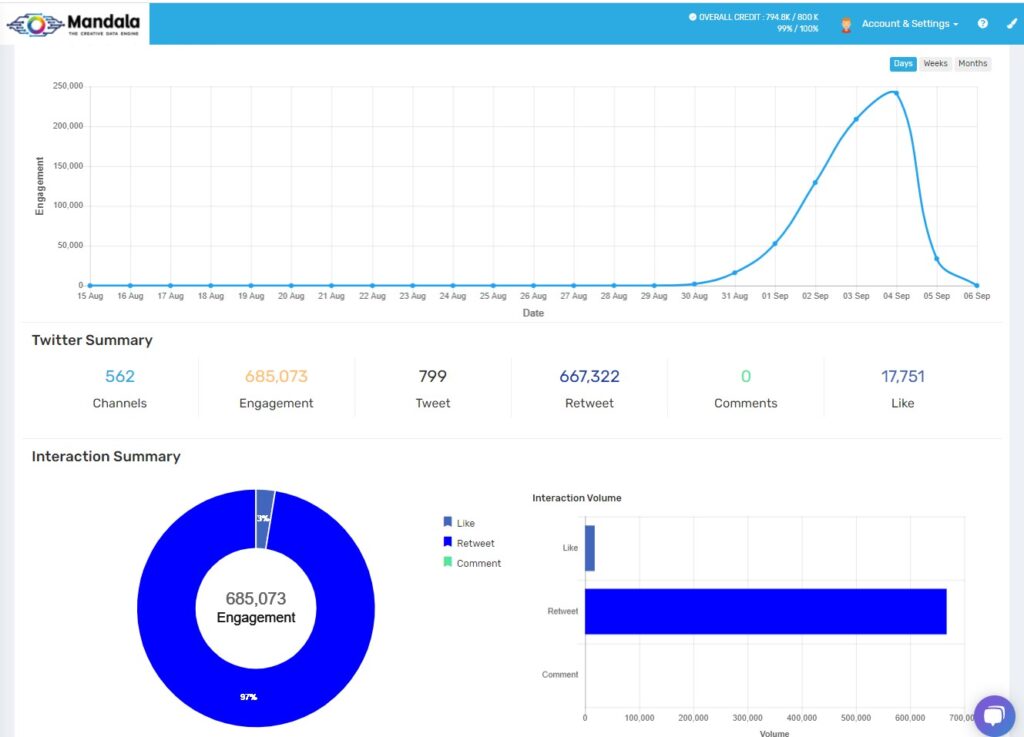Click the Like bar in Interaction Volume
The height and width of the screenshot is (737, 1024).
590,548
